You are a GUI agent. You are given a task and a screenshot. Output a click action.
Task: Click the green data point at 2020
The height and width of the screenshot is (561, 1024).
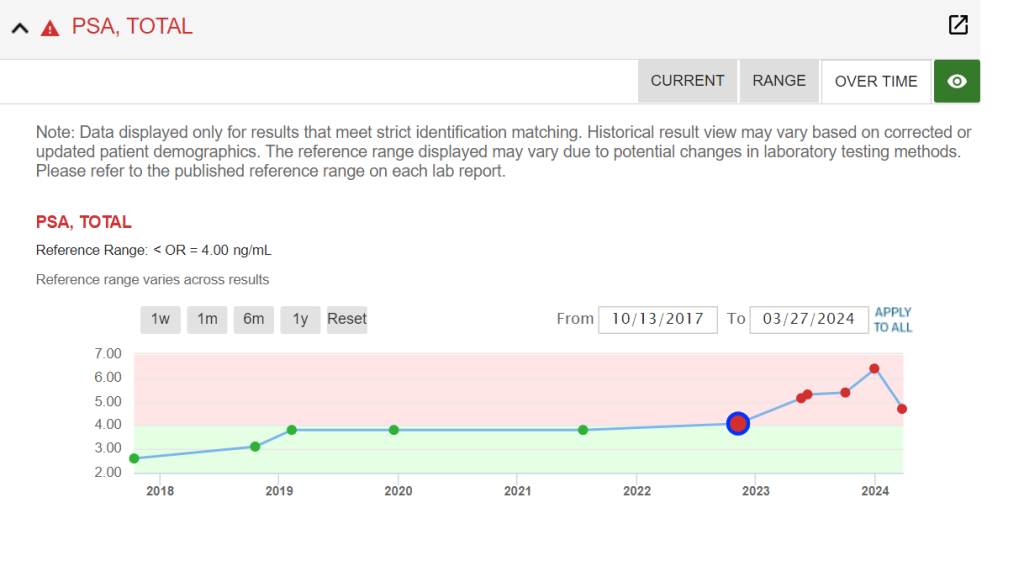click(394, 430)
